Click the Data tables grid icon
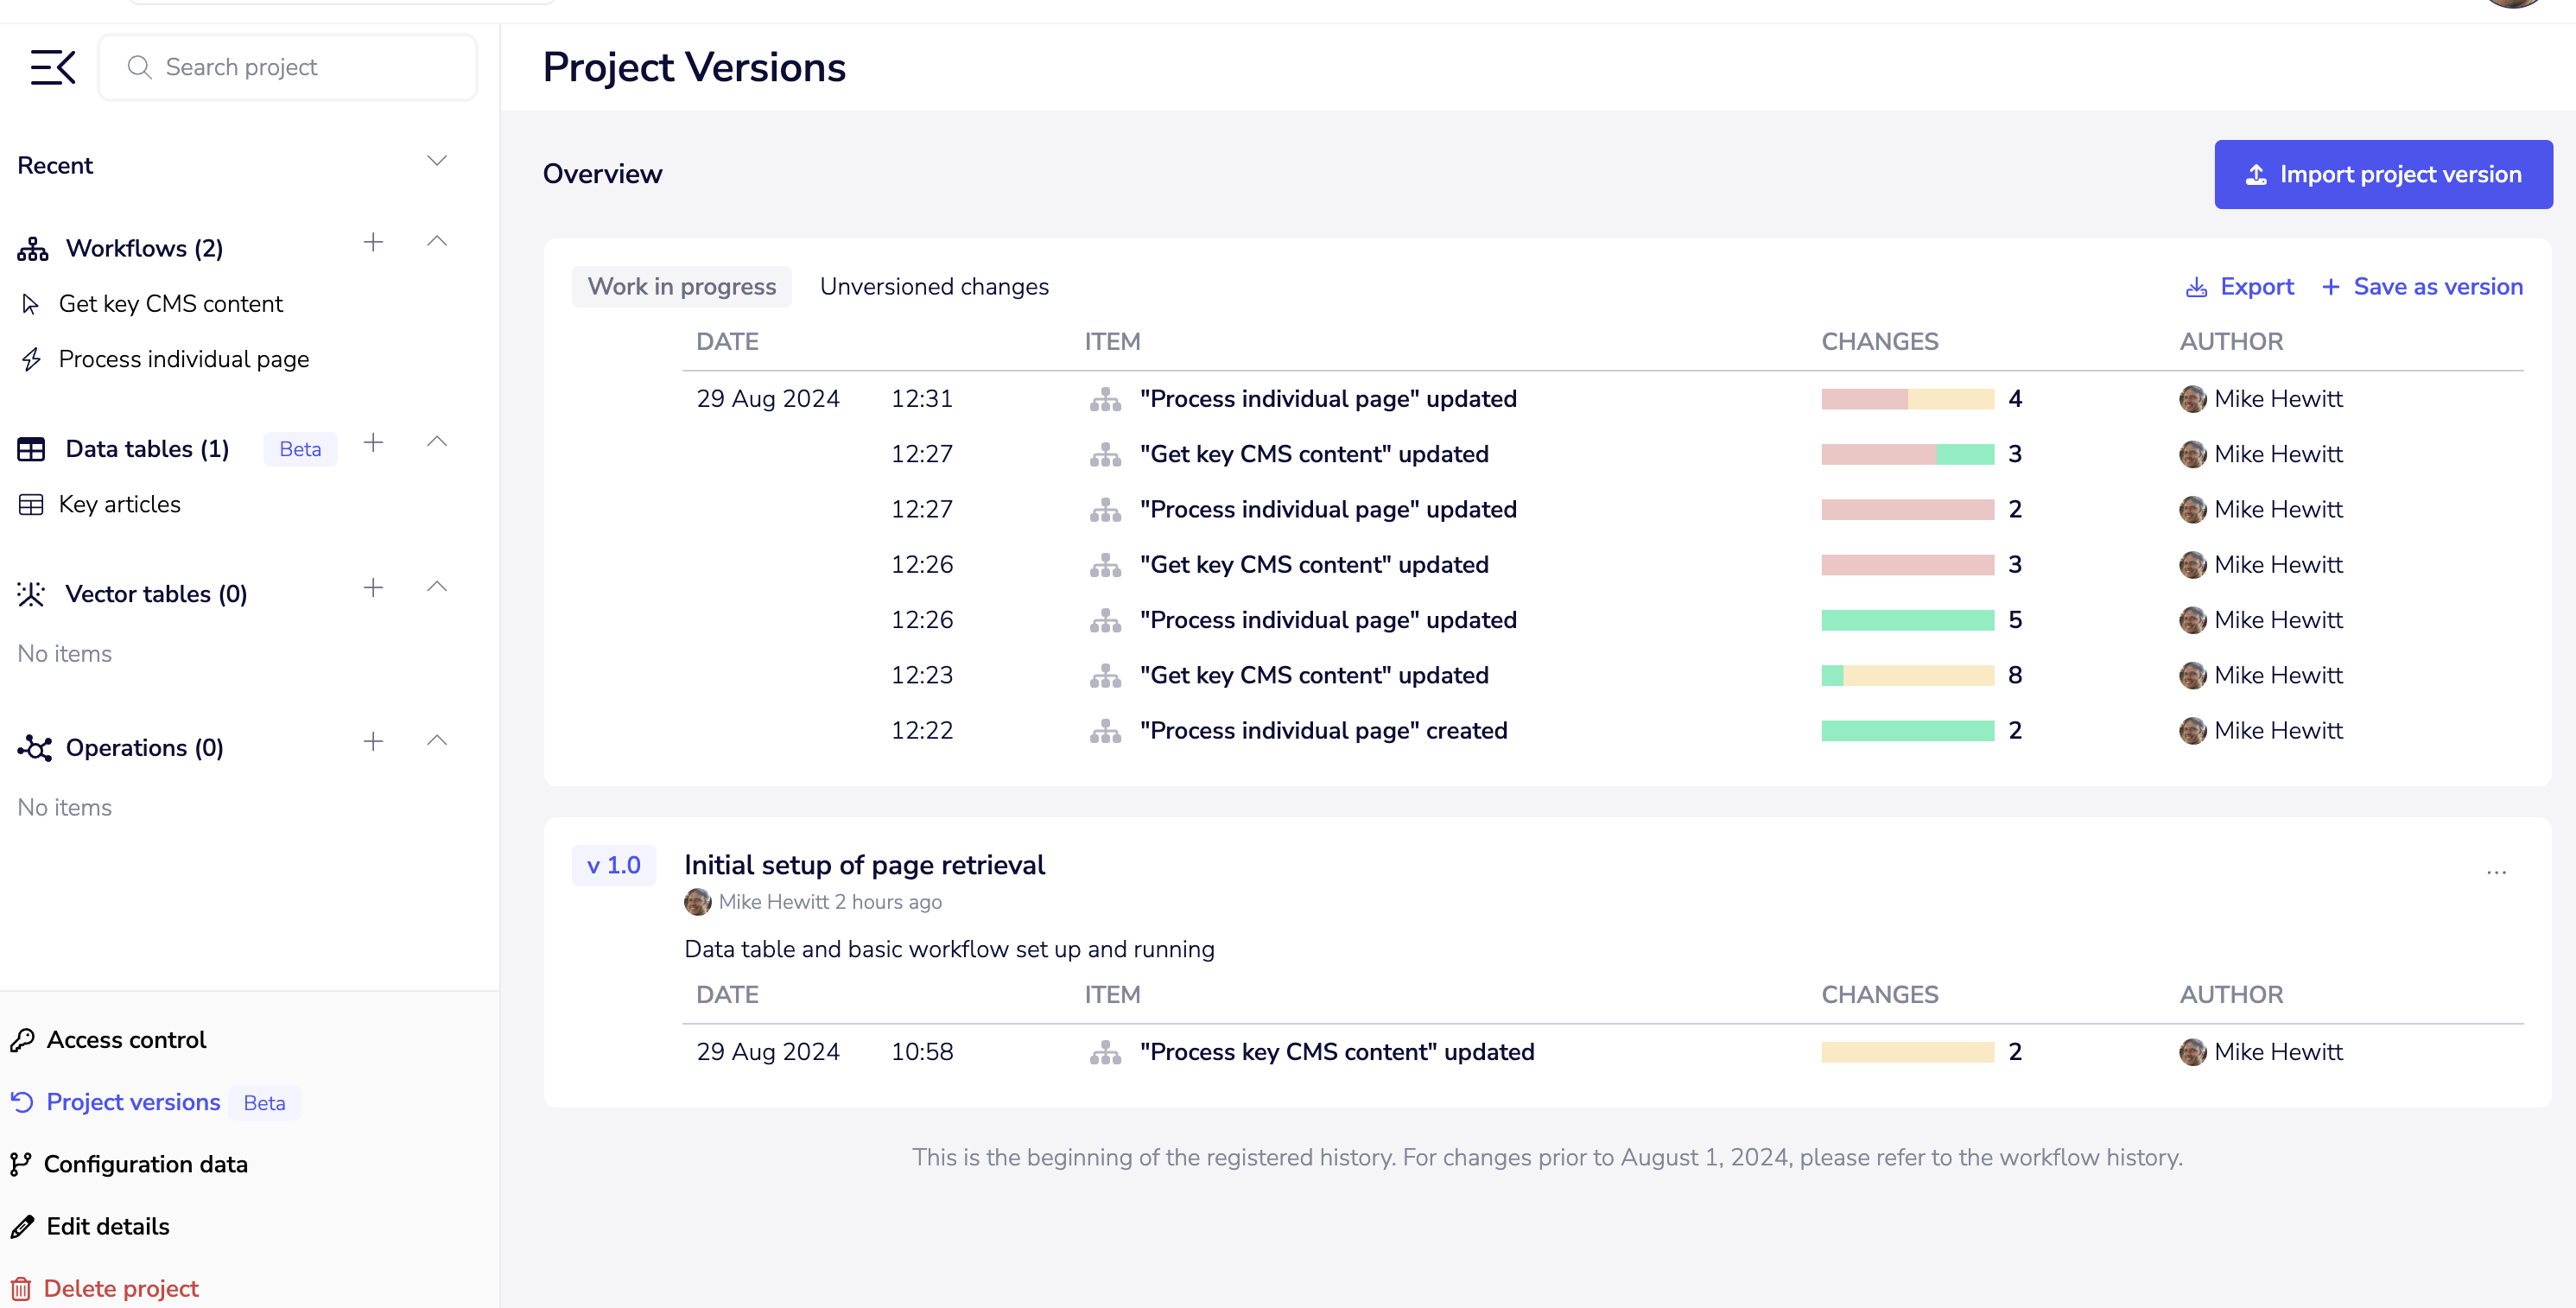Screen dimensions: 2576x1308 tap(31, 448)
